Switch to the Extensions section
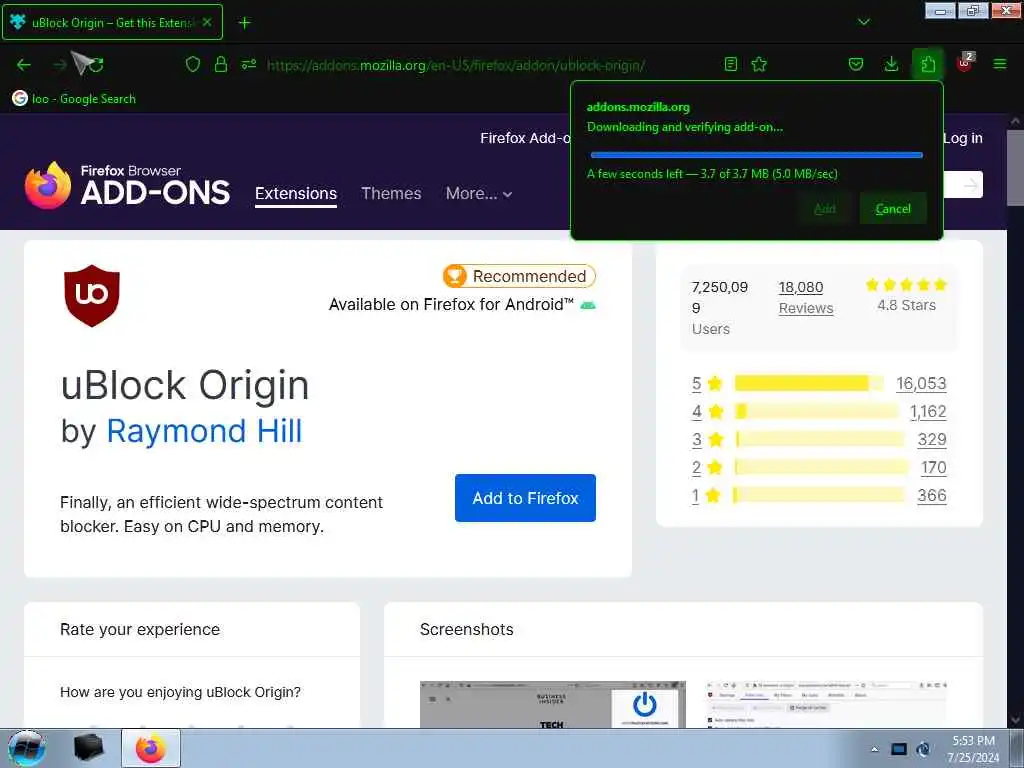 click(x=296, y=194)
